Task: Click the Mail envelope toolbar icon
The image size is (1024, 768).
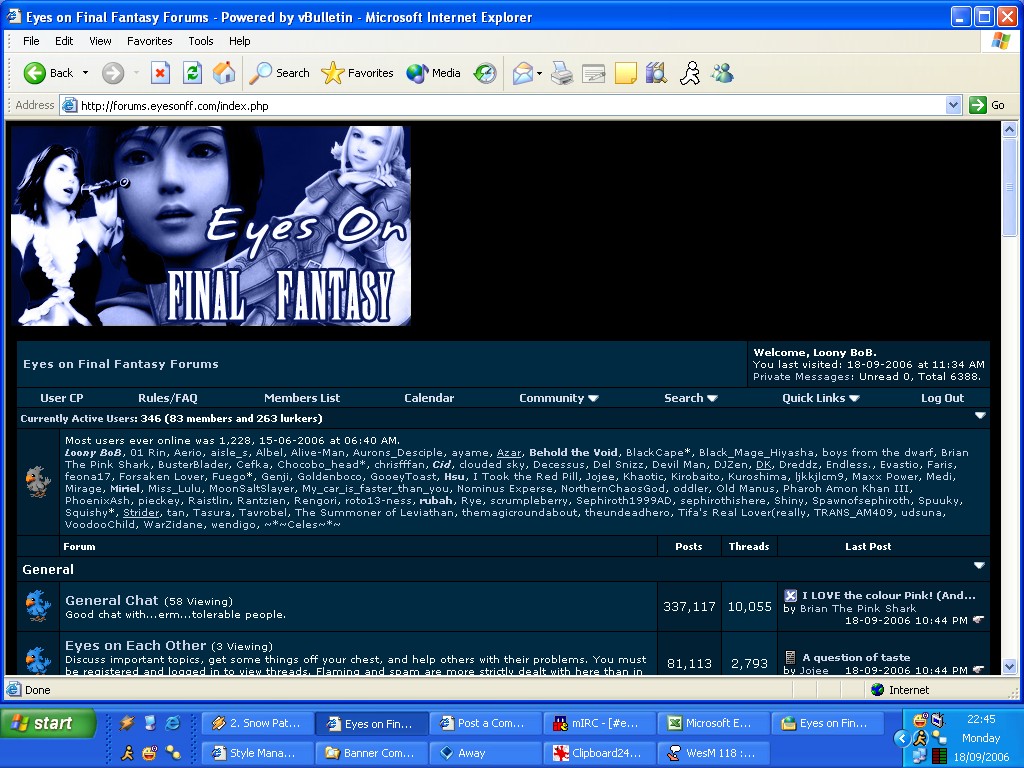Action: coord(522,73)
